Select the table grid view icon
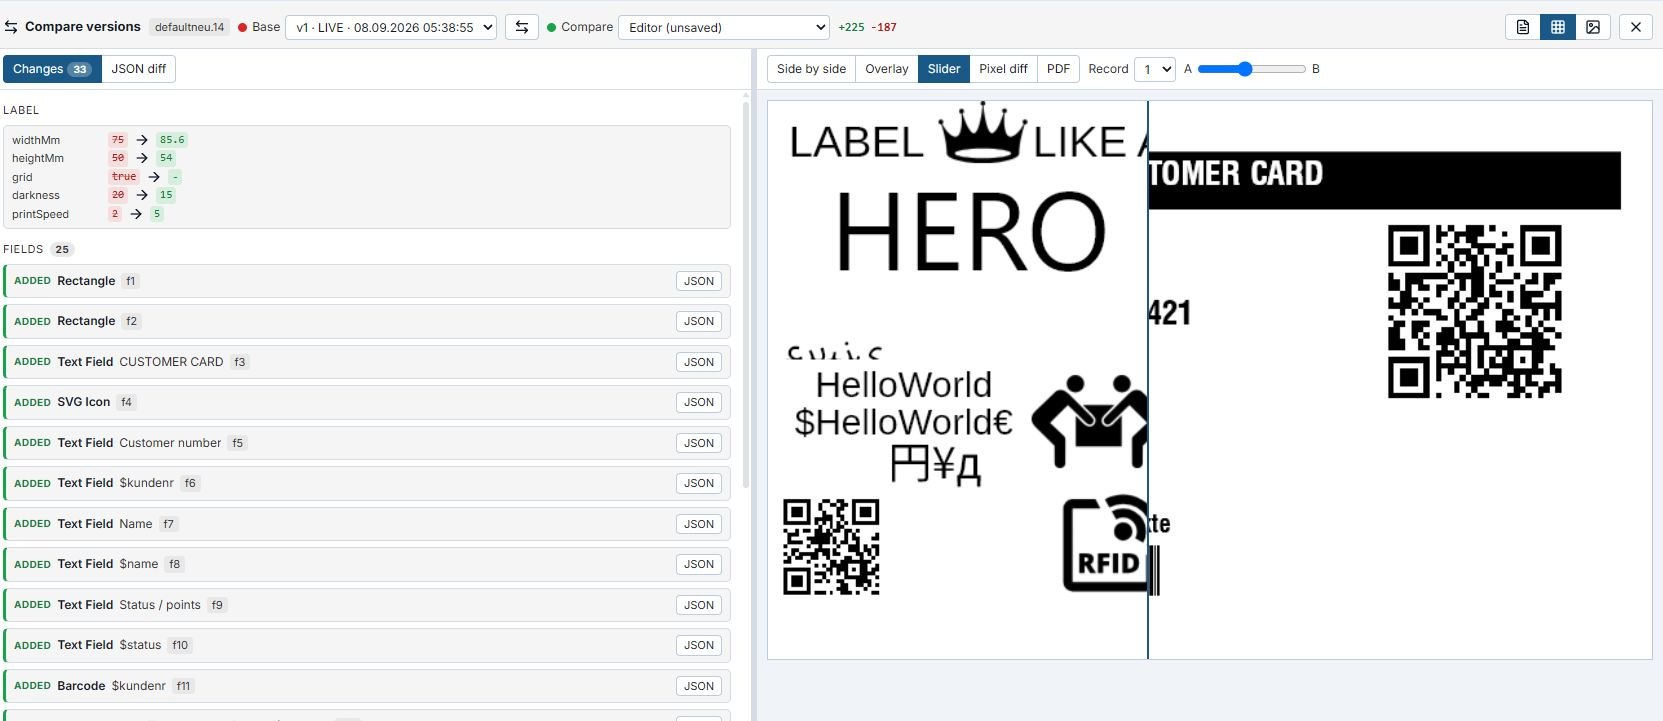Image resolution: width=1663 pixels, height=721 pixels. 1558,27
